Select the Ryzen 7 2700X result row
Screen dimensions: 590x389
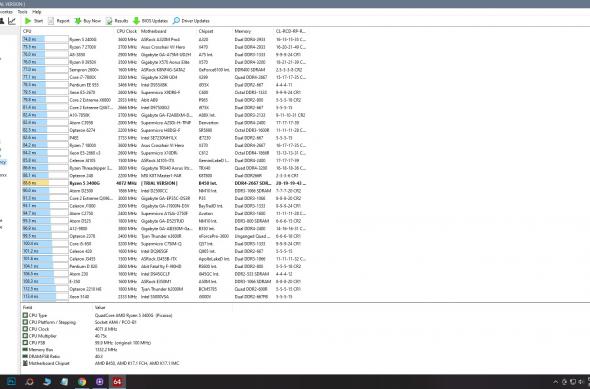(x=164, y=47)
